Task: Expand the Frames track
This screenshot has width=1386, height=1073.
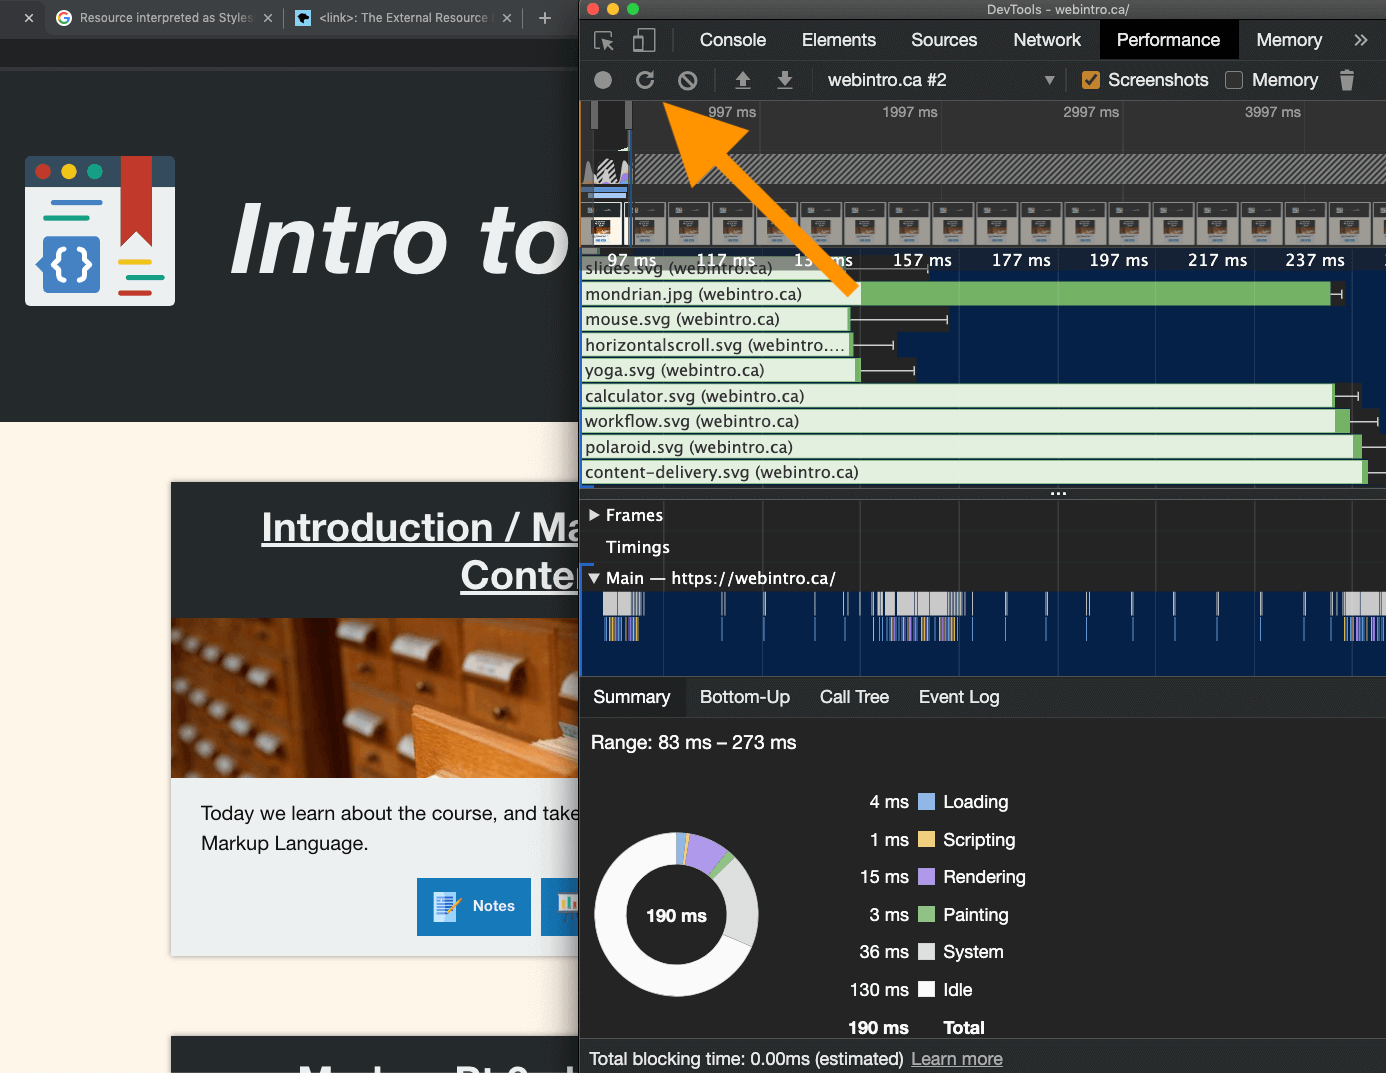Action: tap(594, 515)
